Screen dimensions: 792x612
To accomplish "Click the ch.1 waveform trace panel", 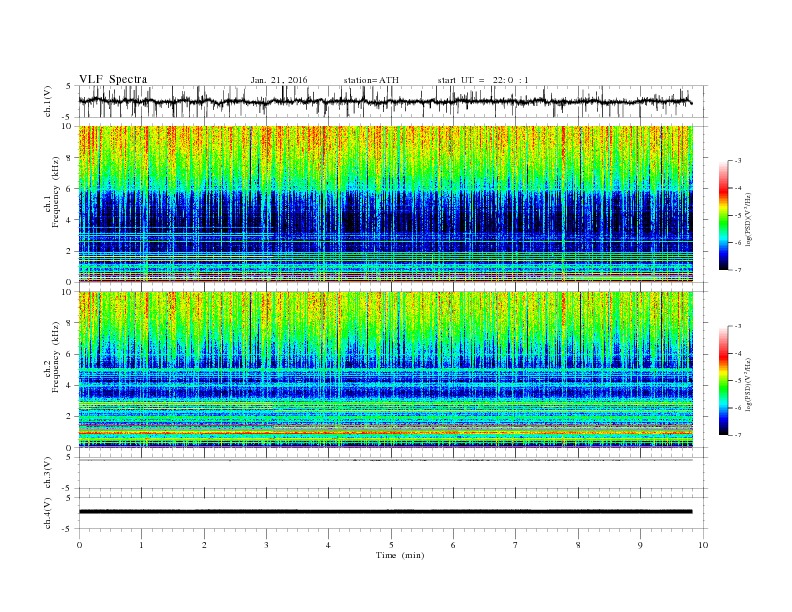I will tap(392, 101).
